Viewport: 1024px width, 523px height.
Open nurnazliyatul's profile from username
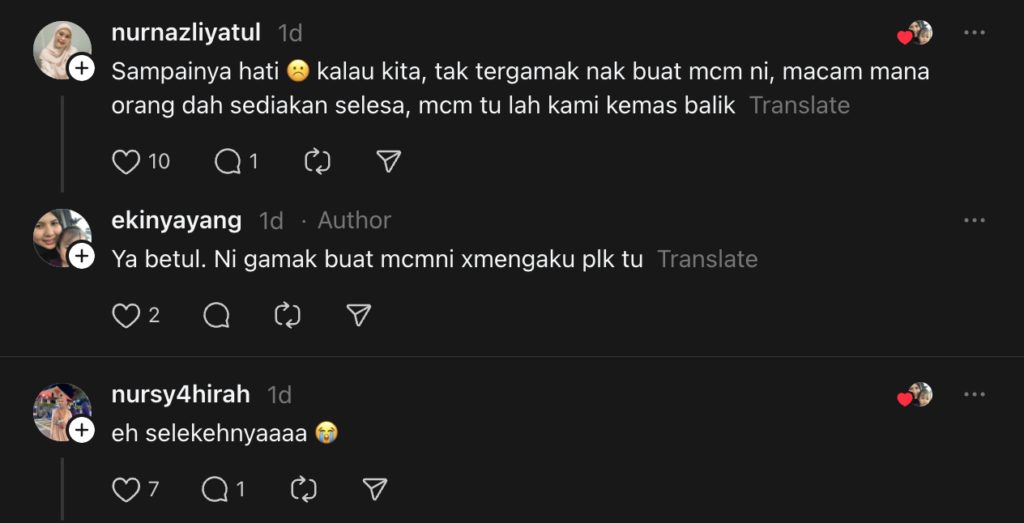point(187,33)
